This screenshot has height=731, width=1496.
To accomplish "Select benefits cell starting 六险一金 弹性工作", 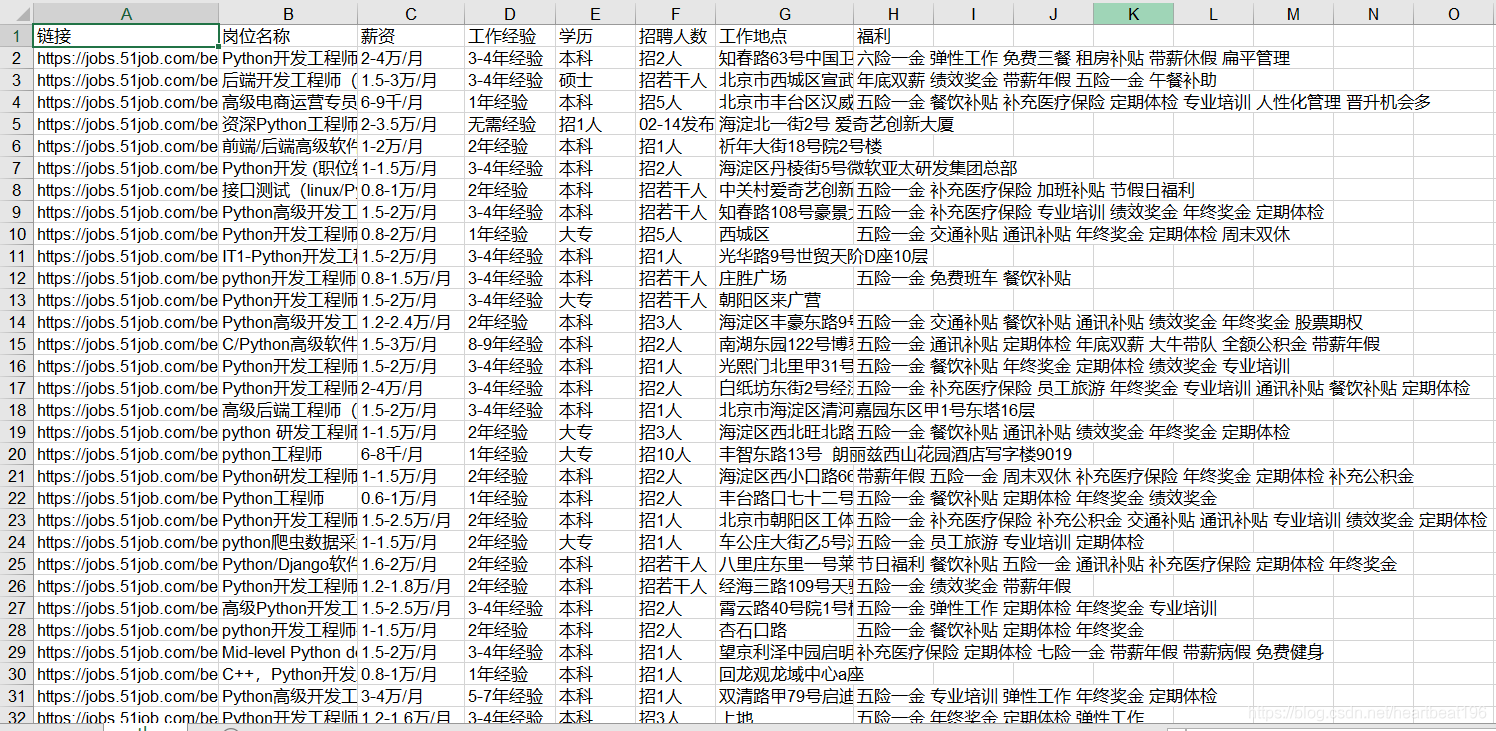I will [1073, 58].
